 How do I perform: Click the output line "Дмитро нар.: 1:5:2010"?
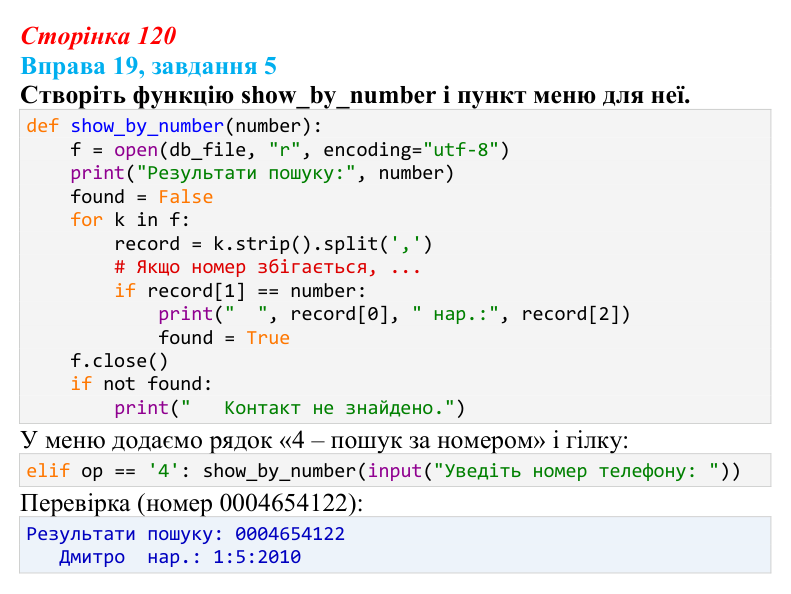coord(180,557)
